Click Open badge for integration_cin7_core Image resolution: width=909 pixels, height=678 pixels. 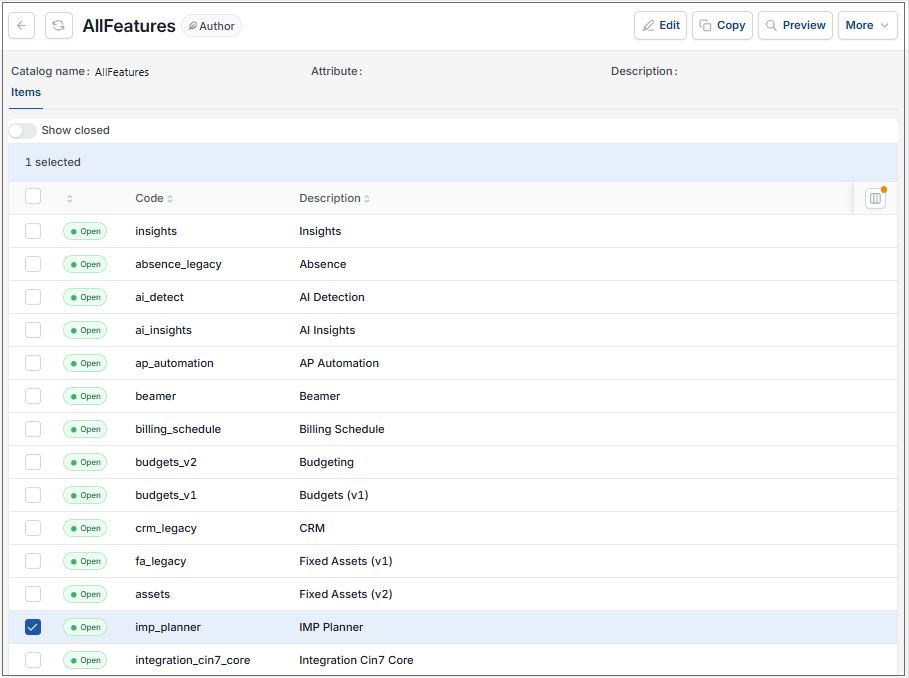click(85, 660)
